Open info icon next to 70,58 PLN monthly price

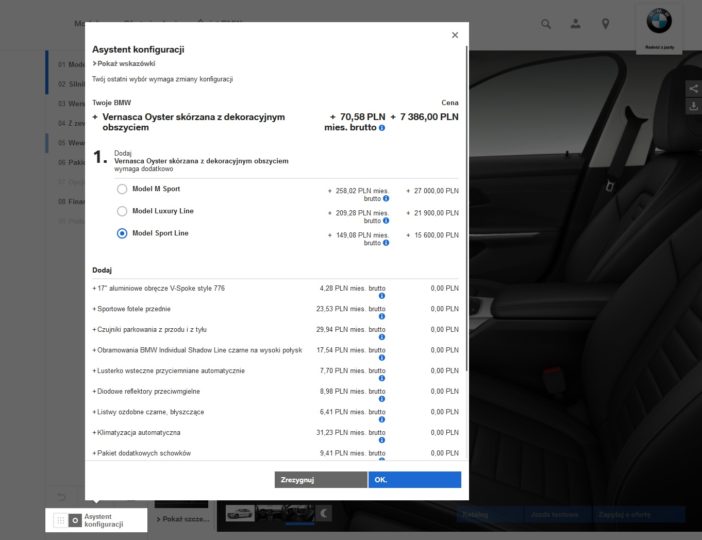coord(382,128)
